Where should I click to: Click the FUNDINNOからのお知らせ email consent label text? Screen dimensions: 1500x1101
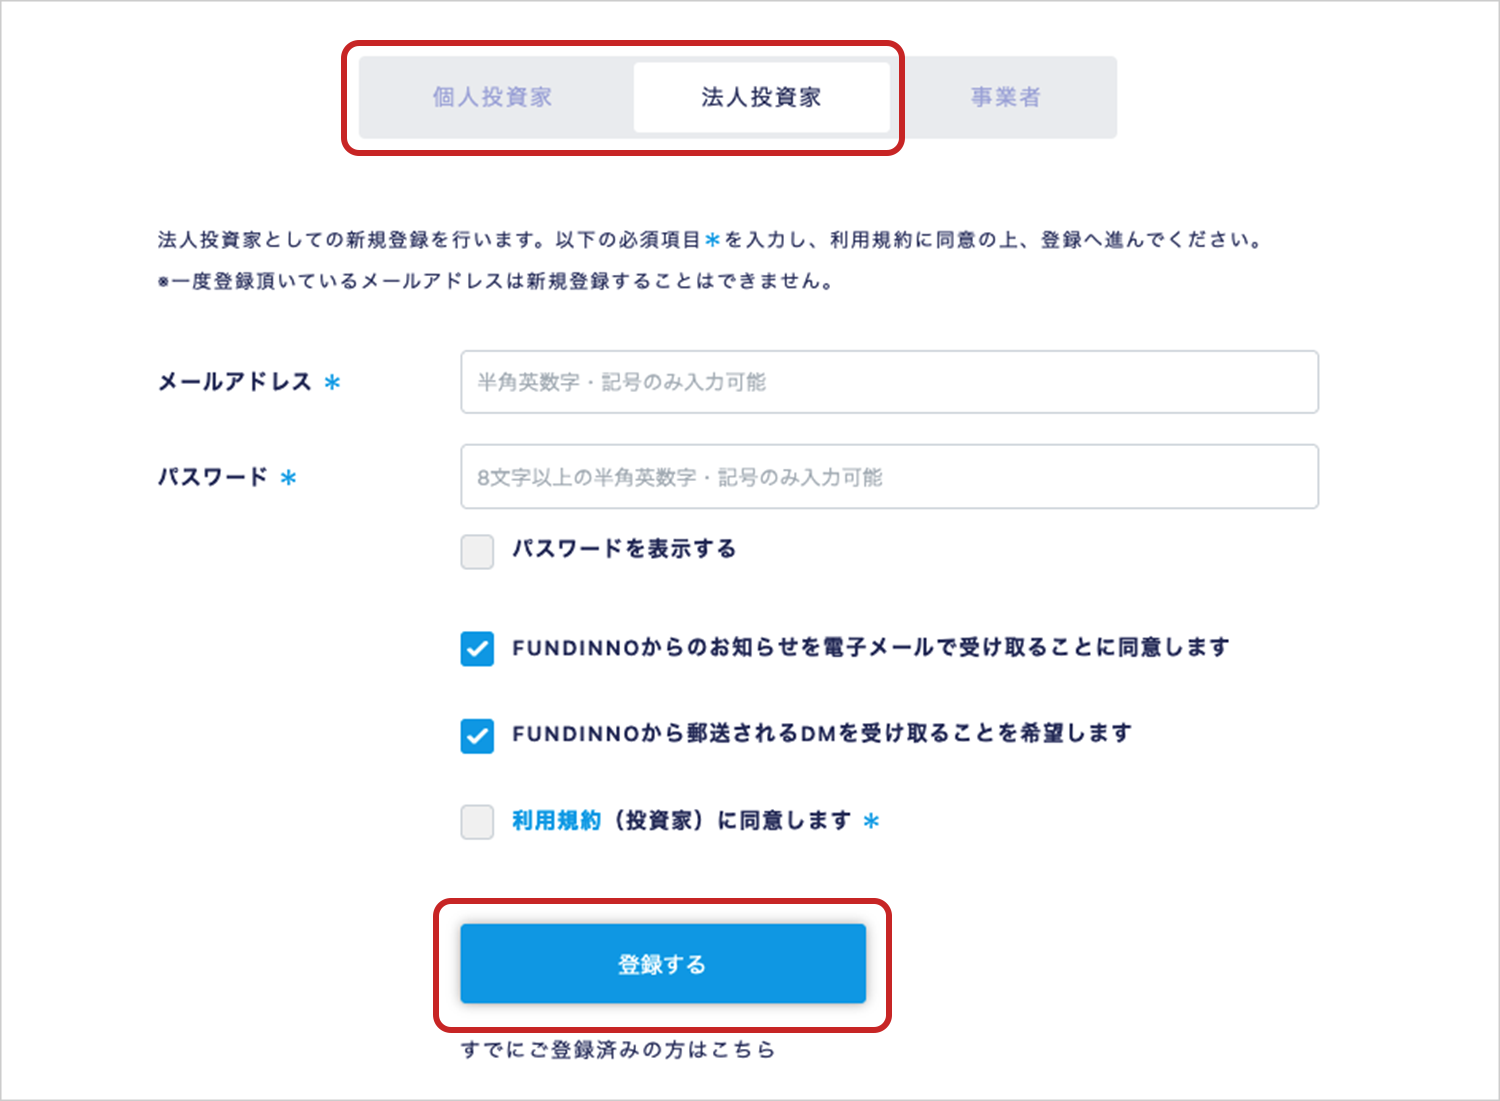point(870,648)
